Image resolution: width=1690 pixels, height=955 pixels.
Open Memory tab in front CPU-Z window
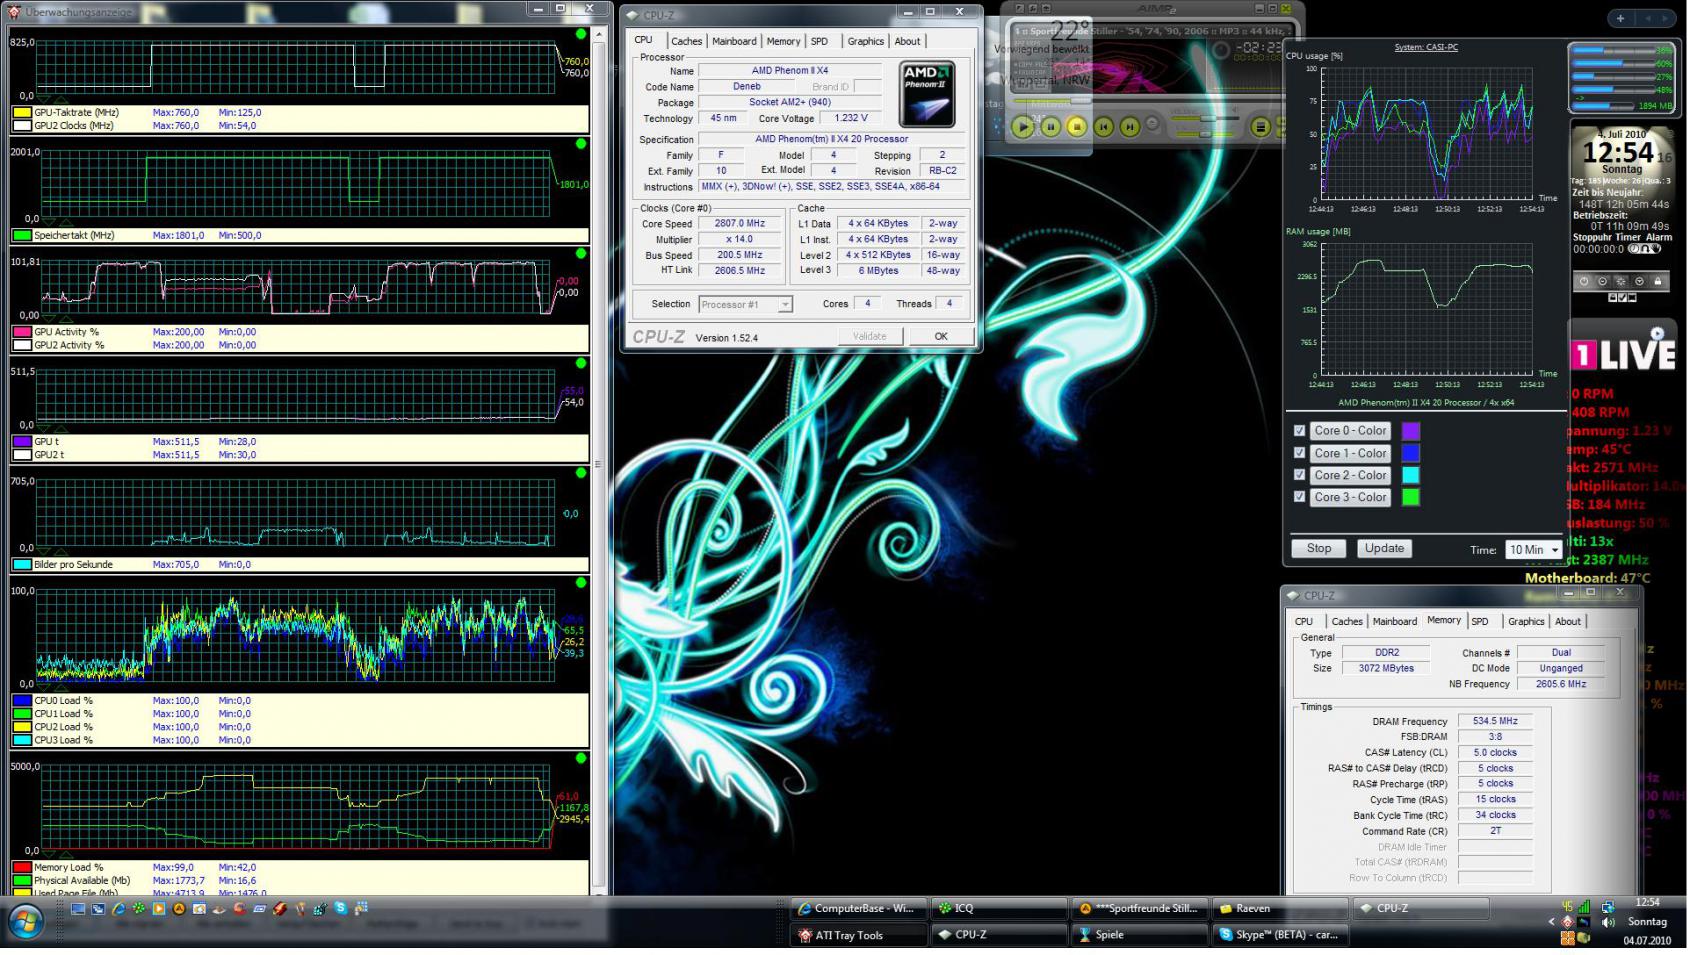point(783,41)
